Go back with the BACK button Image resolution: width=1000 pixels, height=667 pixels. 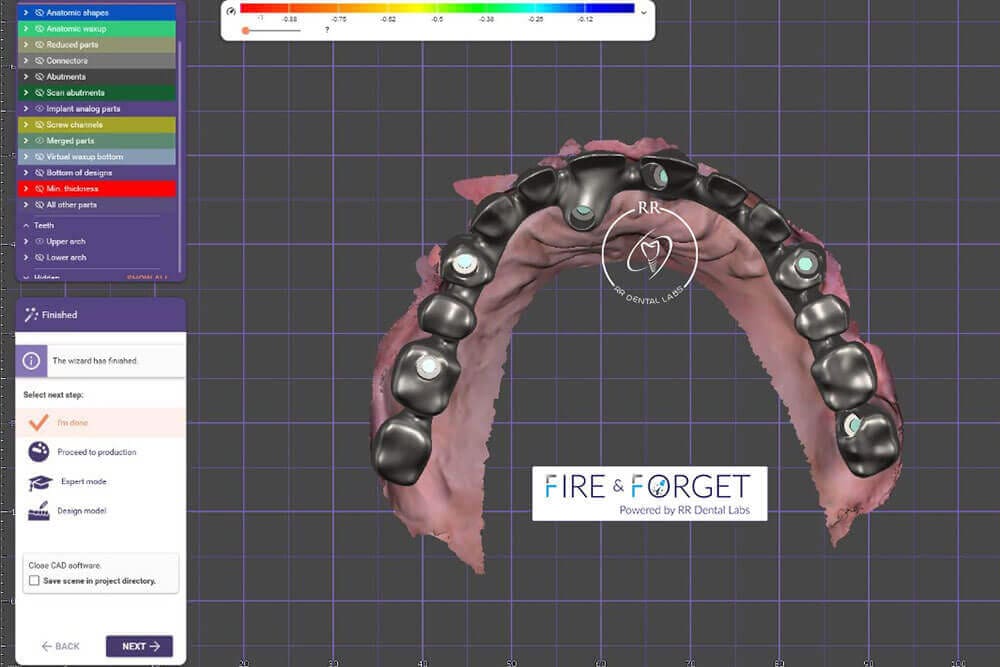[60, 646]
